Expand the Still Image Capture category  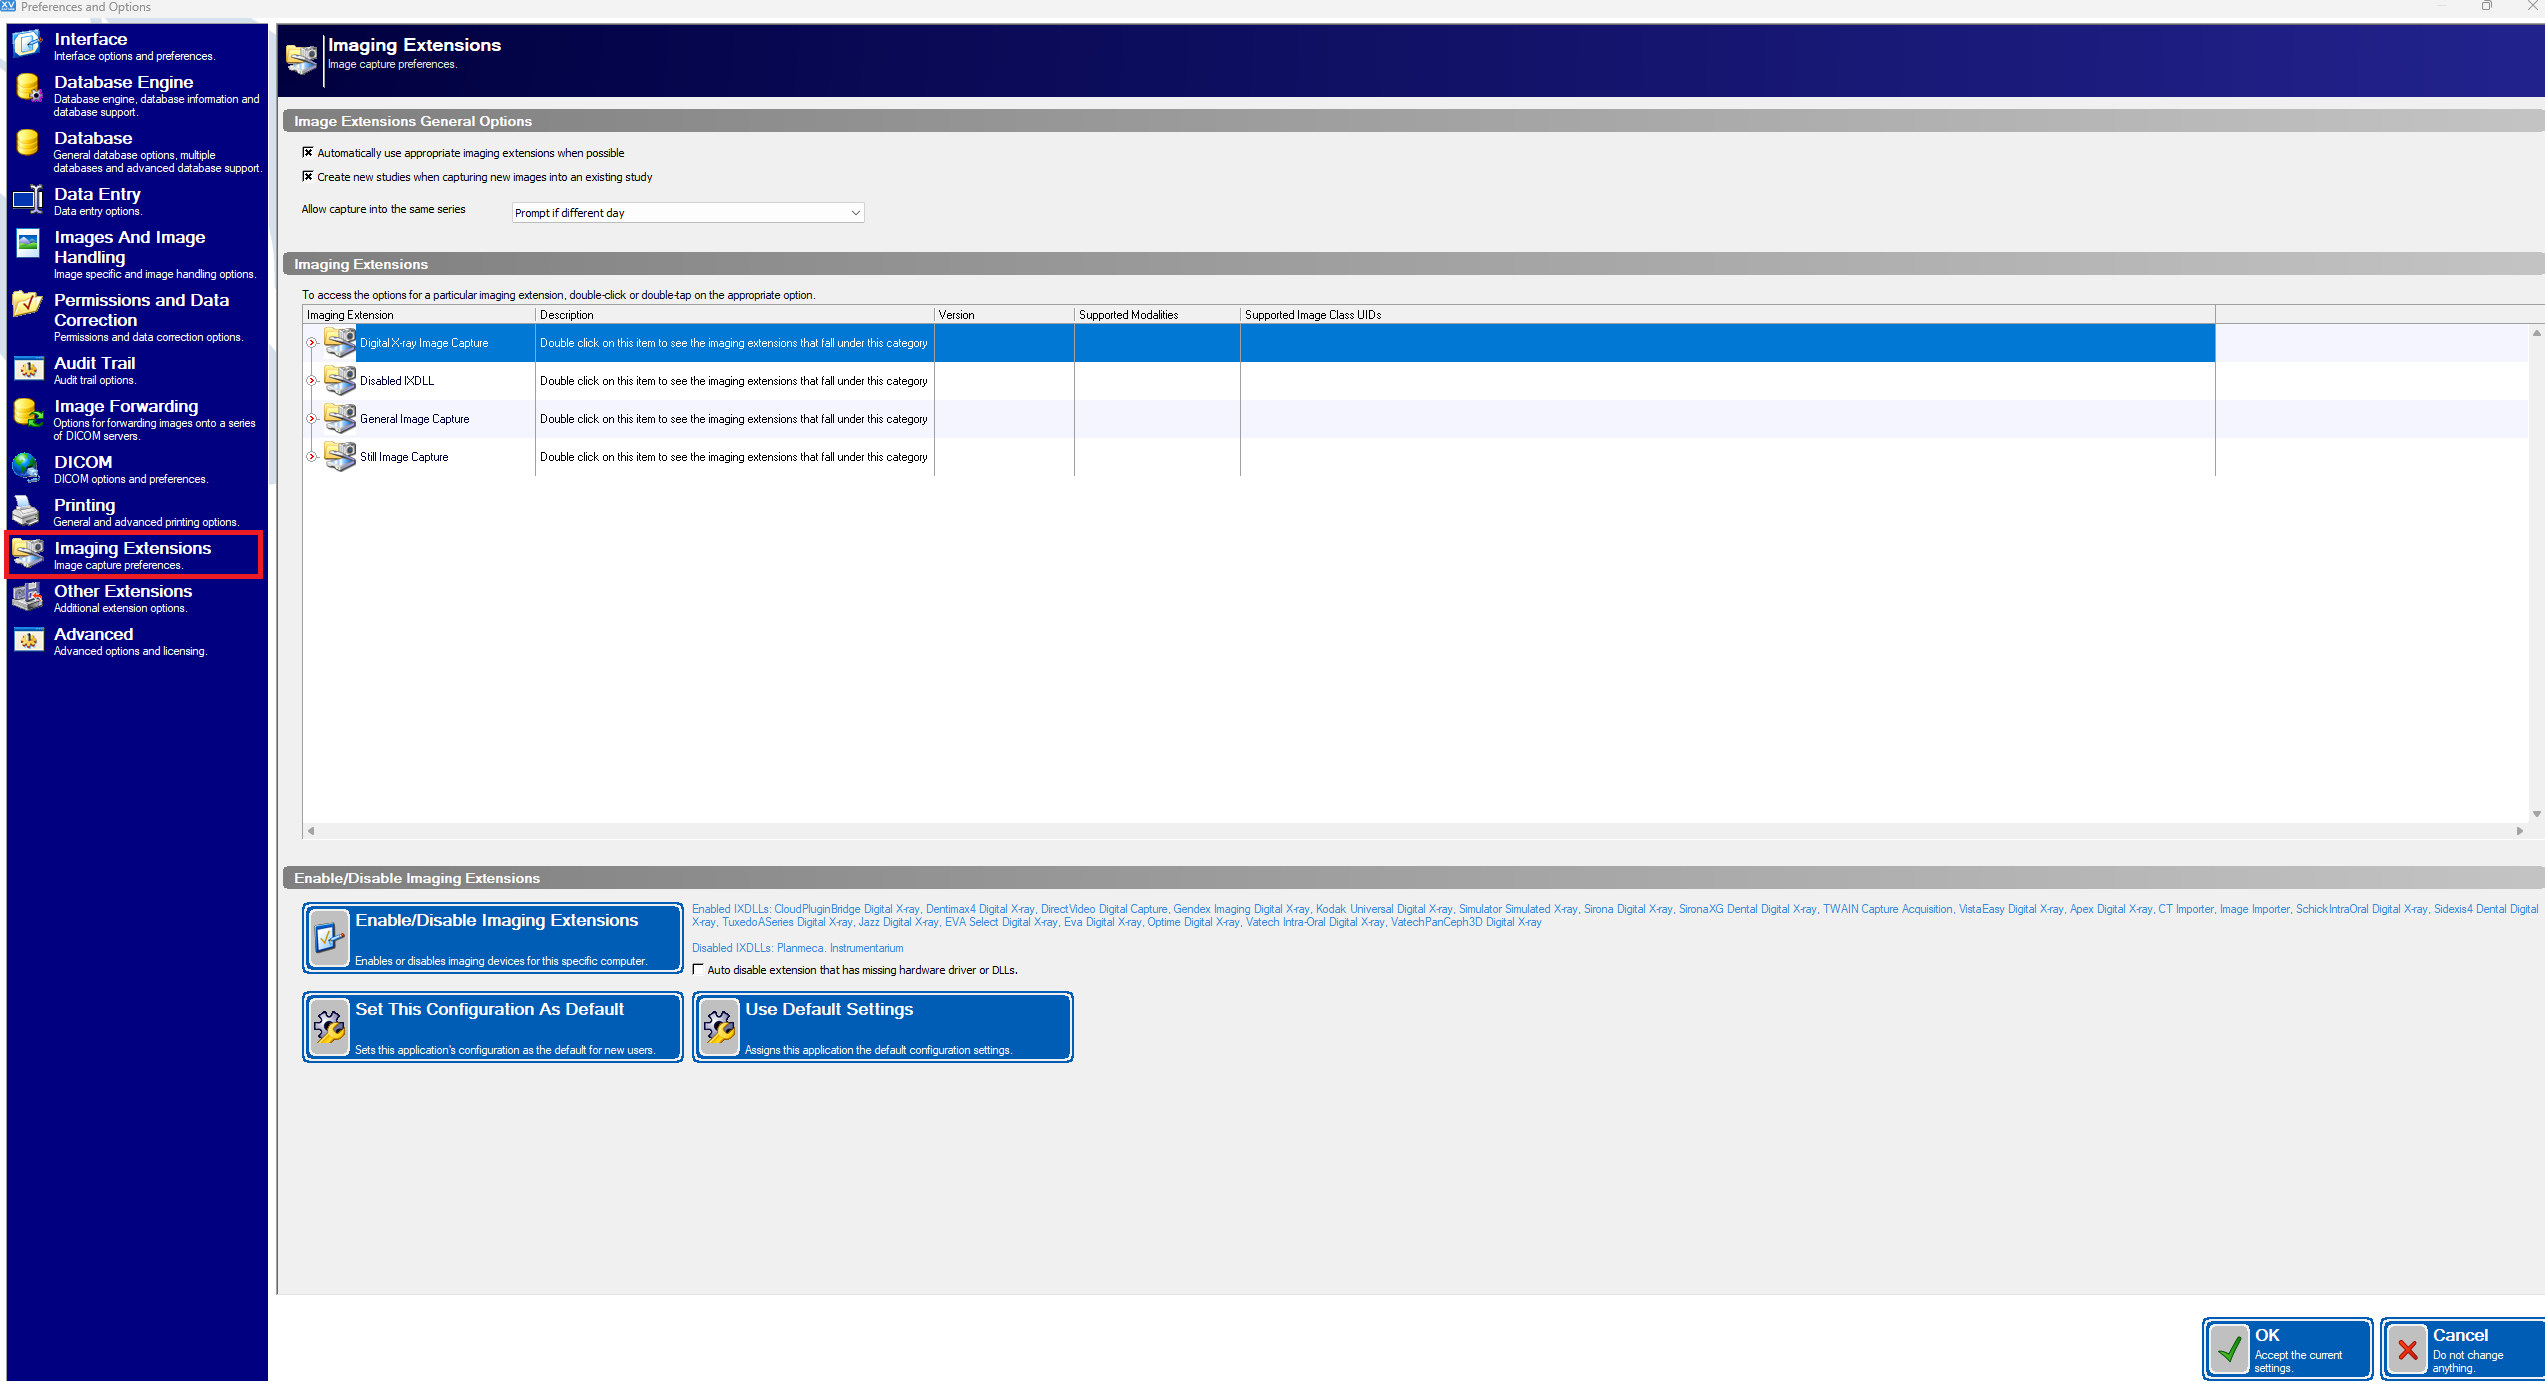point(311,457)
